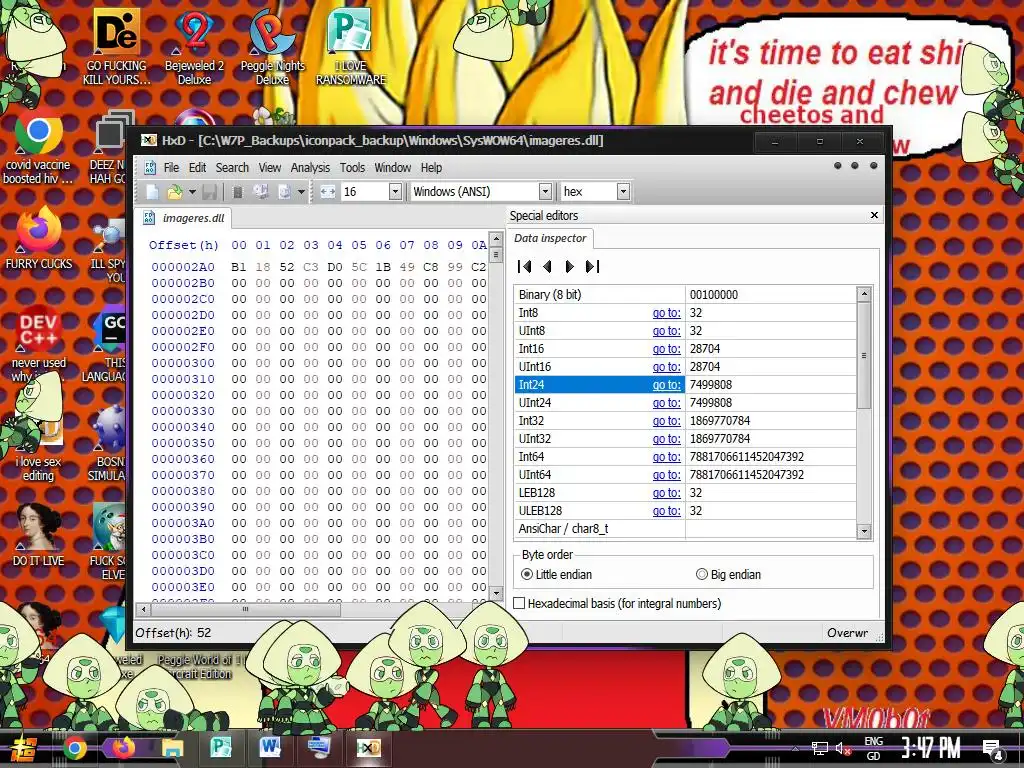Viewport: 1024px width, 768px height.
Task: Enable Hexadecimal basis for integral numbers
Action: (x=618, y=603)
